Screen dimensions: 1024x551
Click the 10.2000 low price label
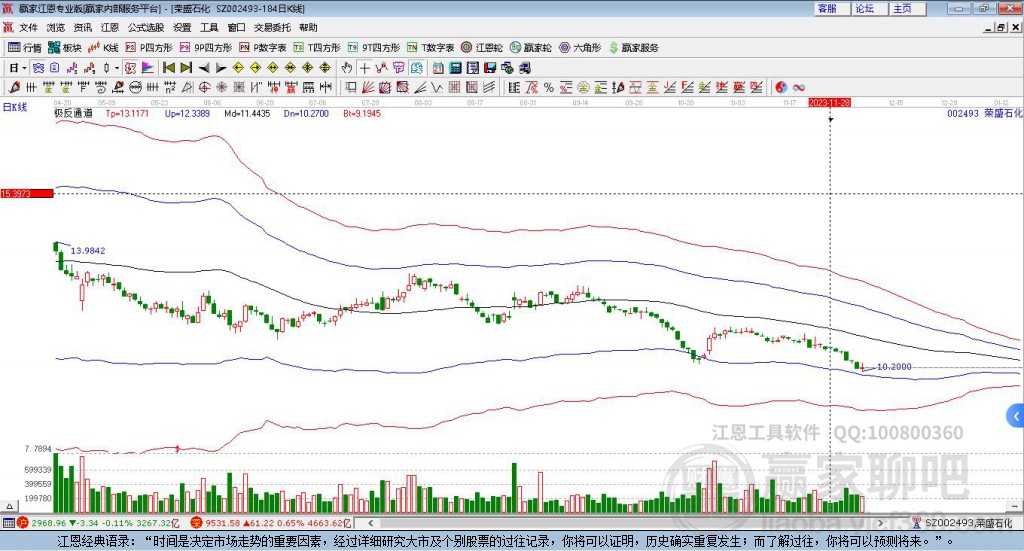(x=894, y=366)
